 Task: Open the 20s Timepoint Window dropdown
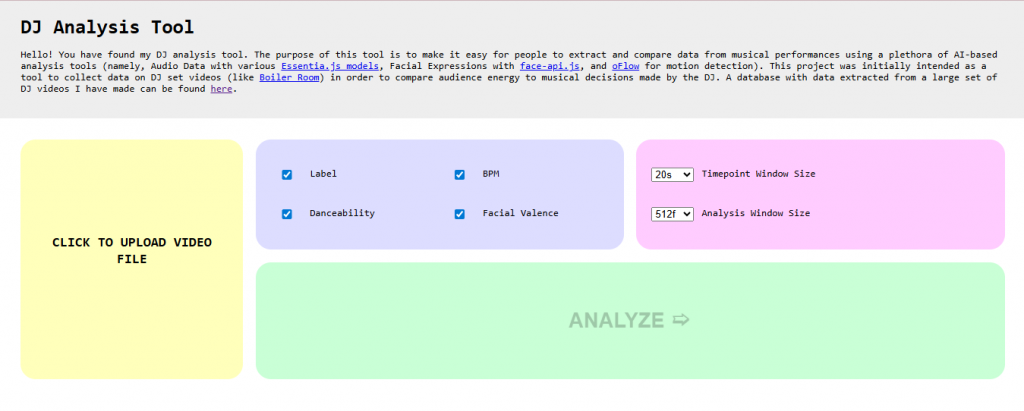click(671, 174)
